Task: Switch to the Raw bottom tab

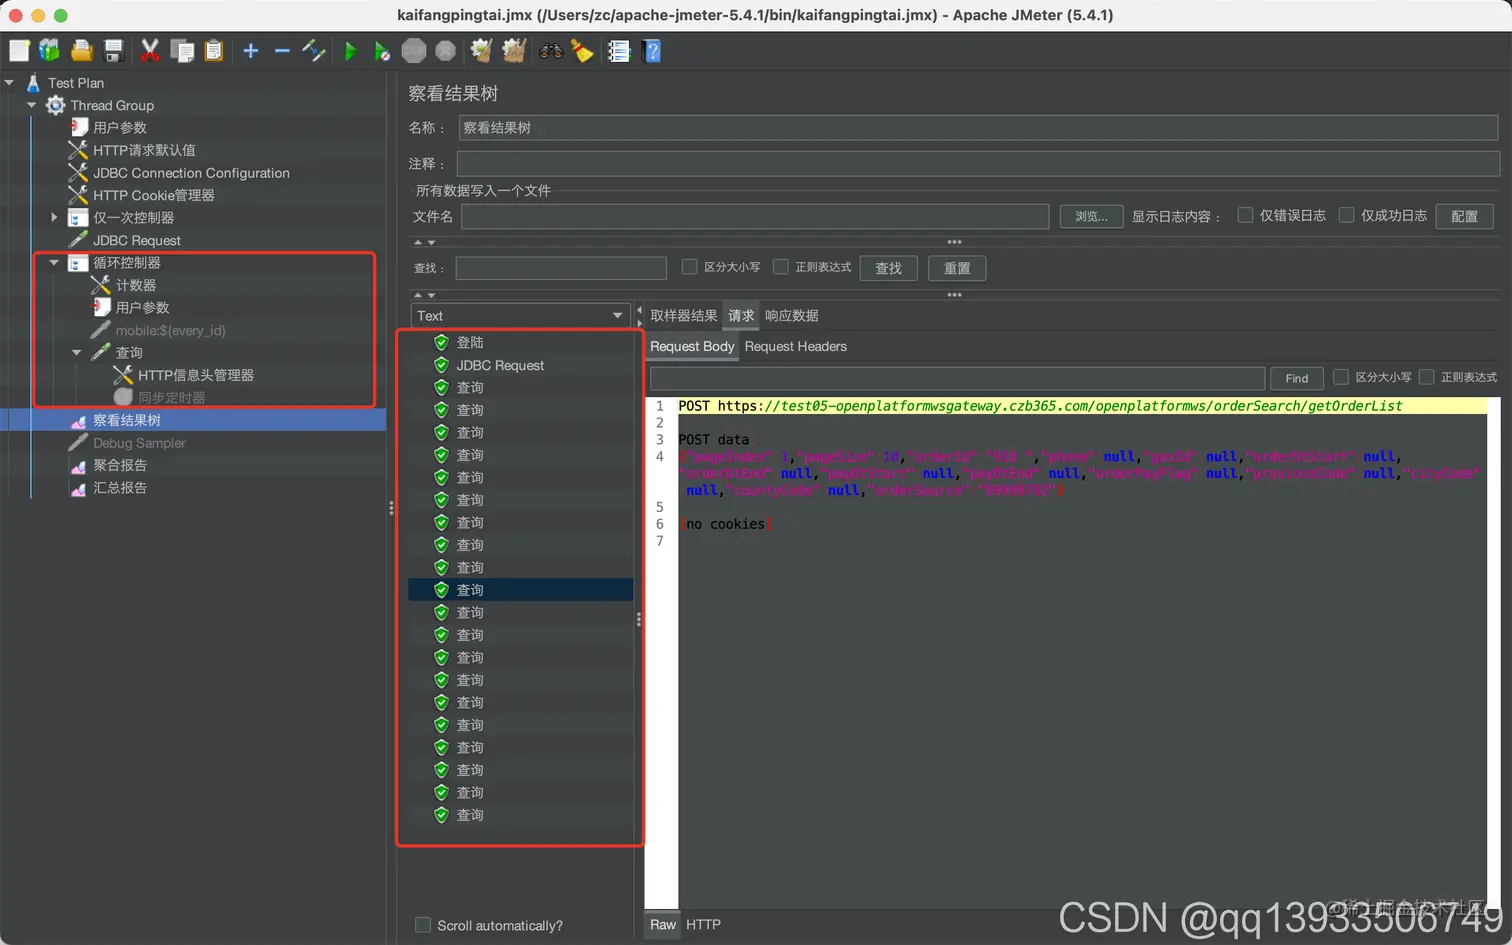Action: [663, 925]
